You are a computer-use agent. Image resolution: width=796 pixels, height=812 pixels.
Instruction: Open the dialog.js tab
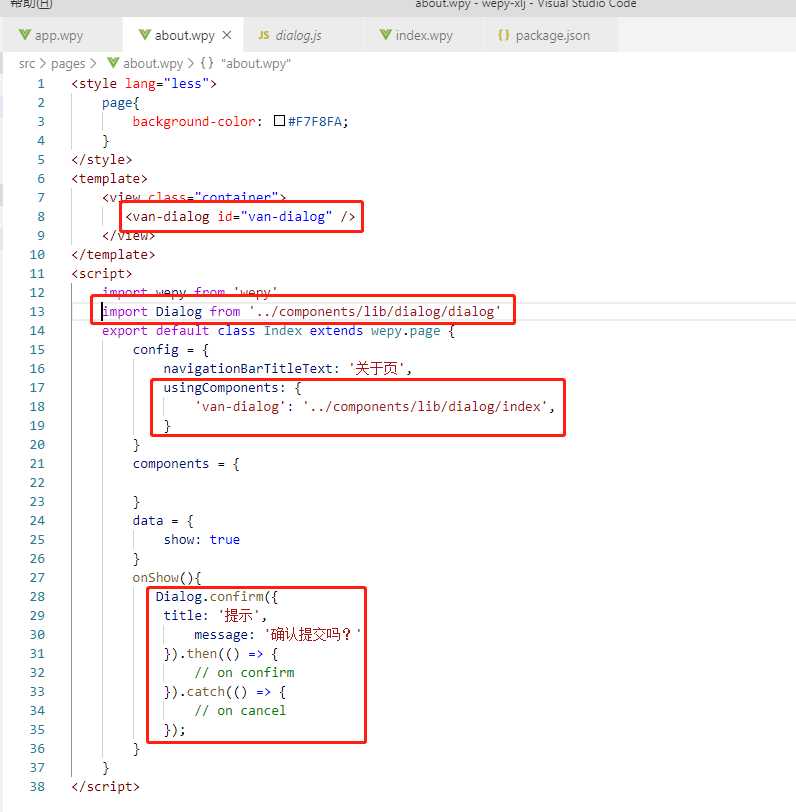(298, 35)
